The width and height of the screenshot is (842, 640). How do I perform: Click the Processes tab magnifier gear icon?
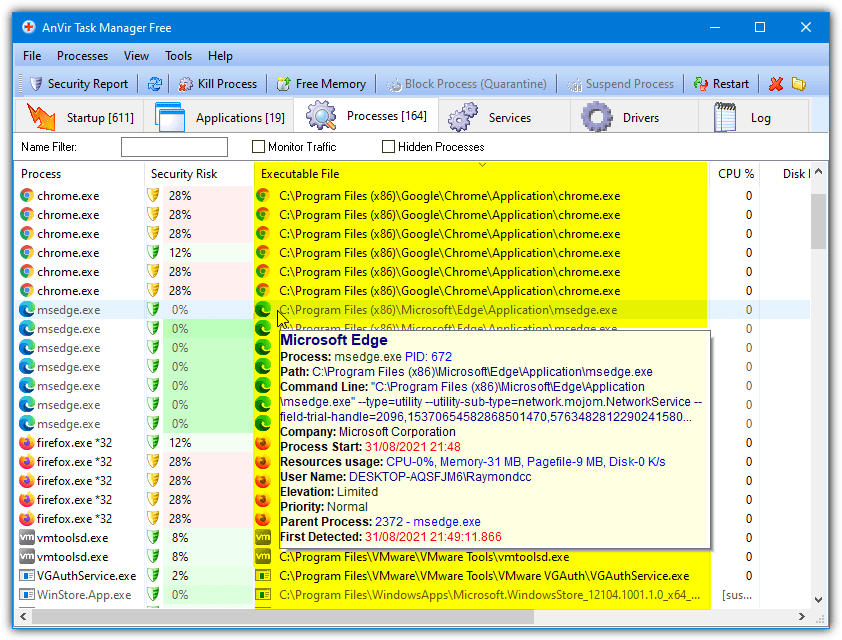pos(321,115)
